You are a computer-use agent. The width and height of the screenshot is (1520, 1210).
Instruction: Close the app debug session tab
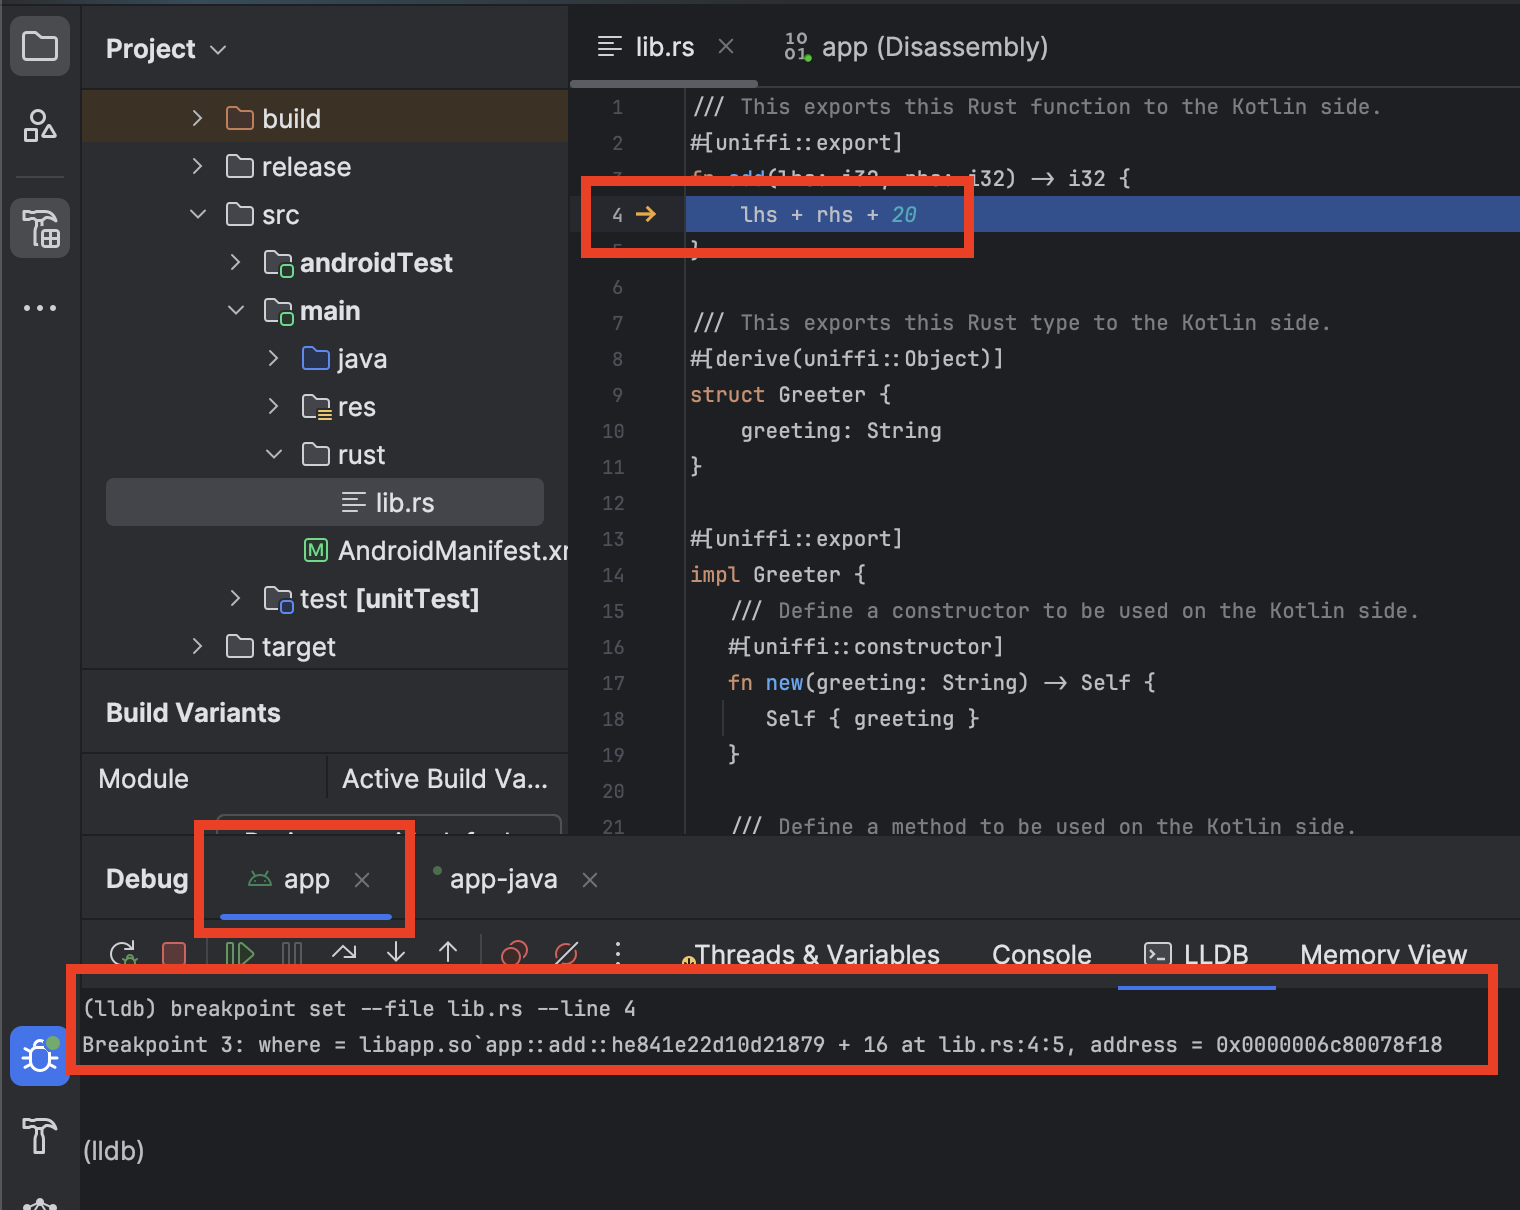click(362, 880)
